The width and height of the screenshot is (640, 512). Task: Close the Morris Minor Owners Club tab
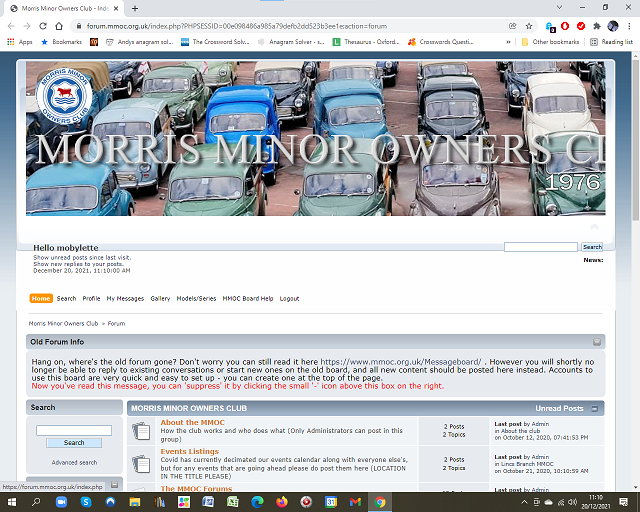(x=116, y=8)
